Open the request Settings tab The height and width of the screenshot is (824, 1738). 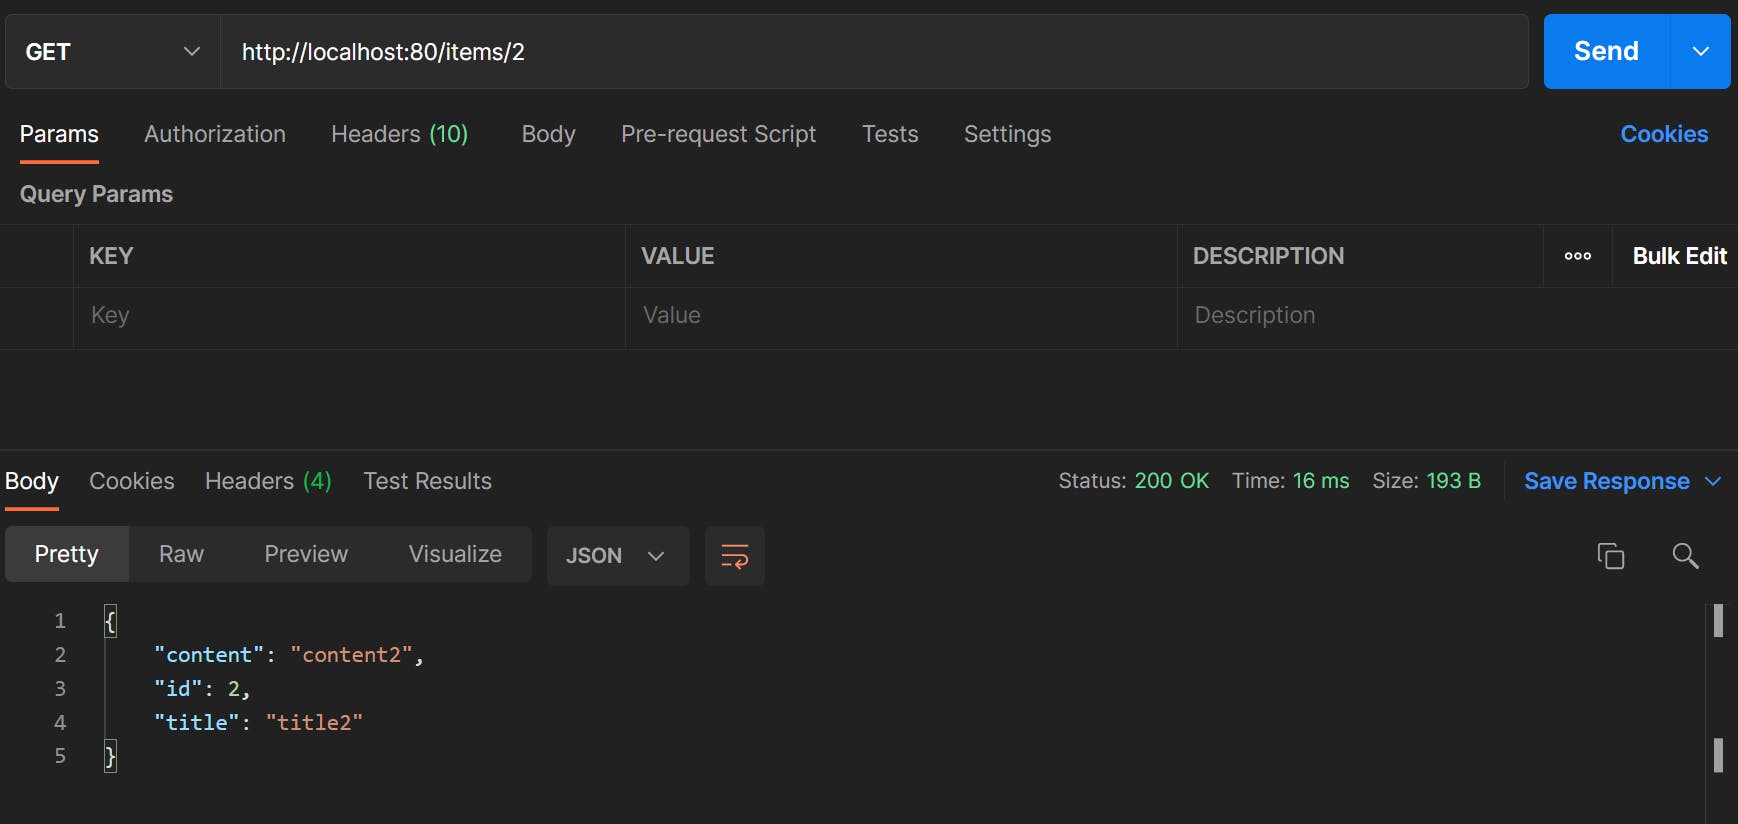pos(1007,134)
